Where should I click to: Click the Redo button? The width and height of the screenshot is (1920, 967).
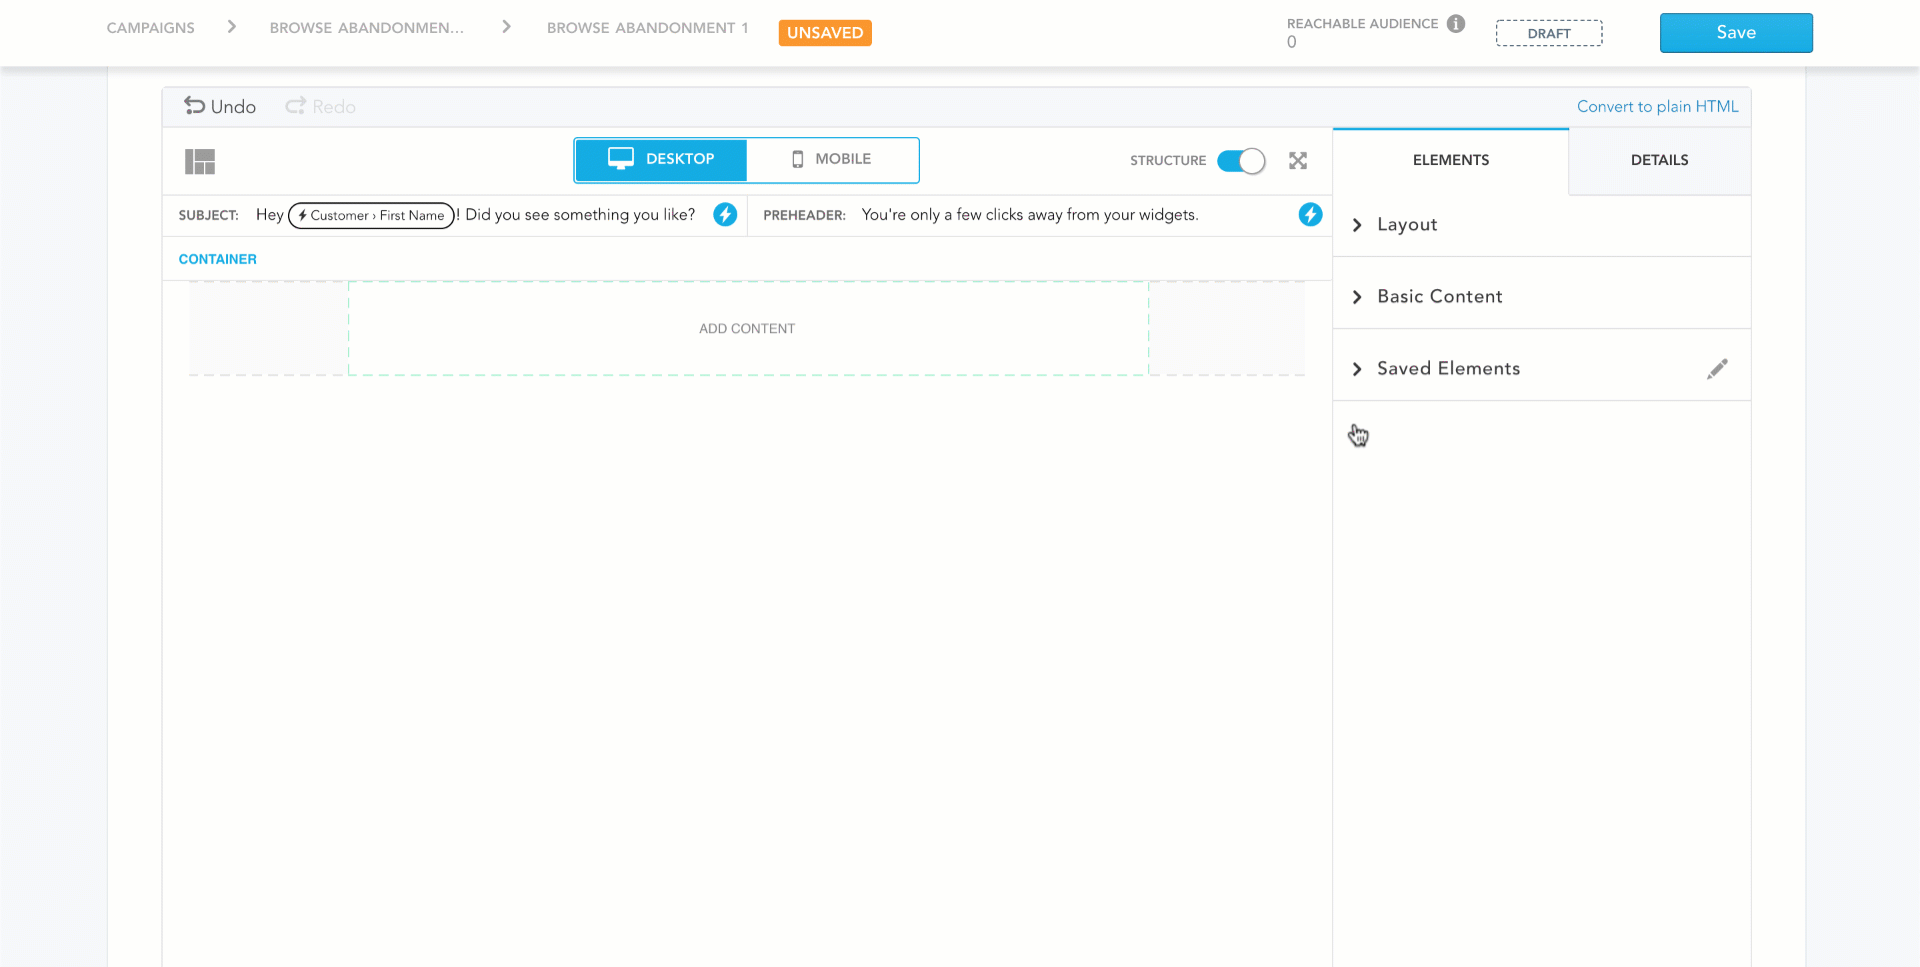tap(320, 106)
